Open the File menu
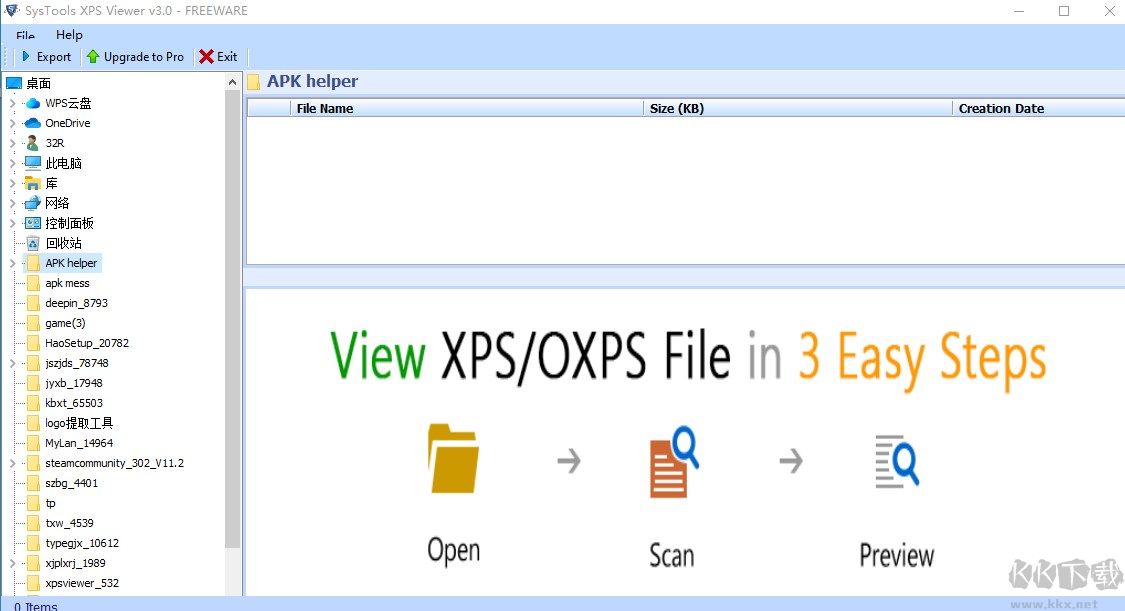 click(23, 34)
